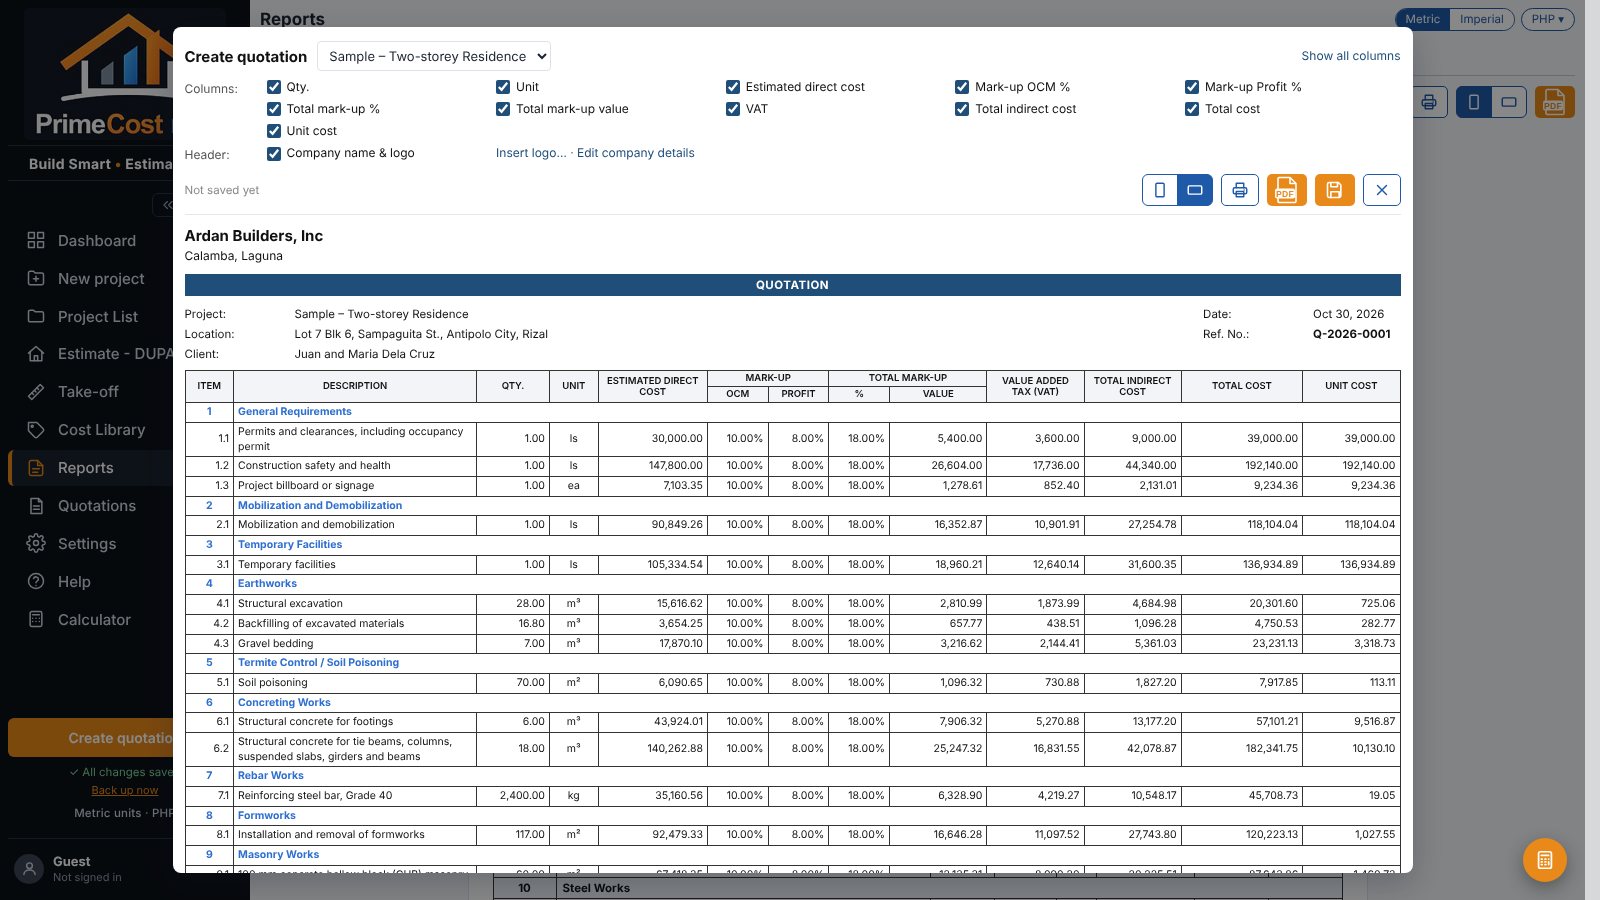Click New project icon in sidebar
Screen dimensions: 1600x900
[36, 278]
